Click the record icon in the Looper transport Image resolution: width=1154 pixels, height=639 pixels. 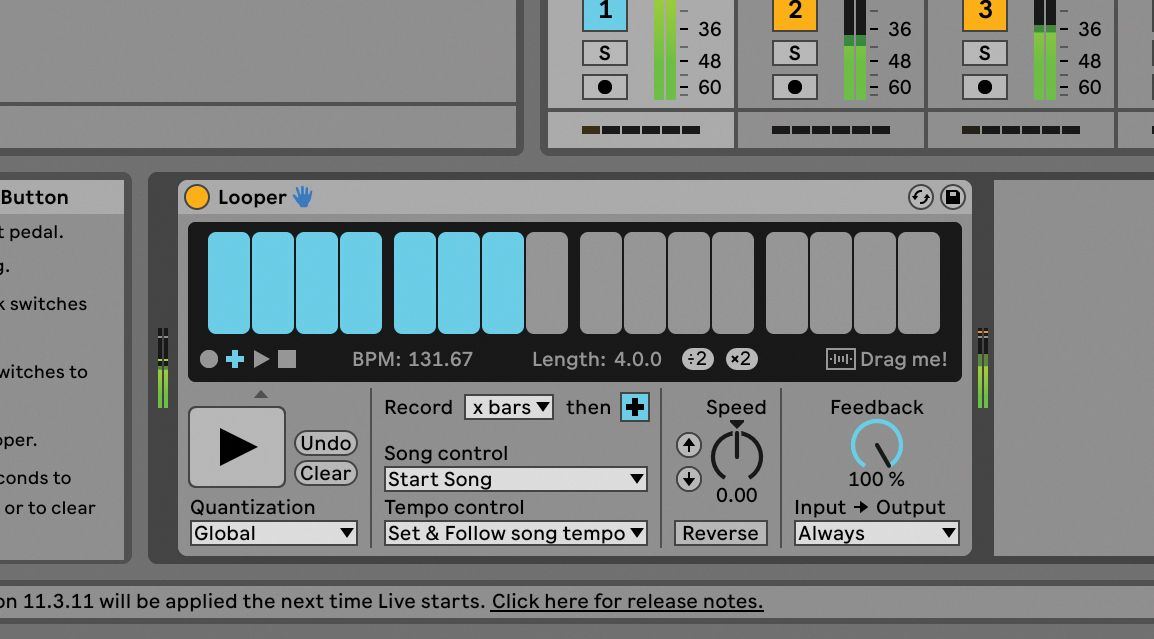click(209, 358)
